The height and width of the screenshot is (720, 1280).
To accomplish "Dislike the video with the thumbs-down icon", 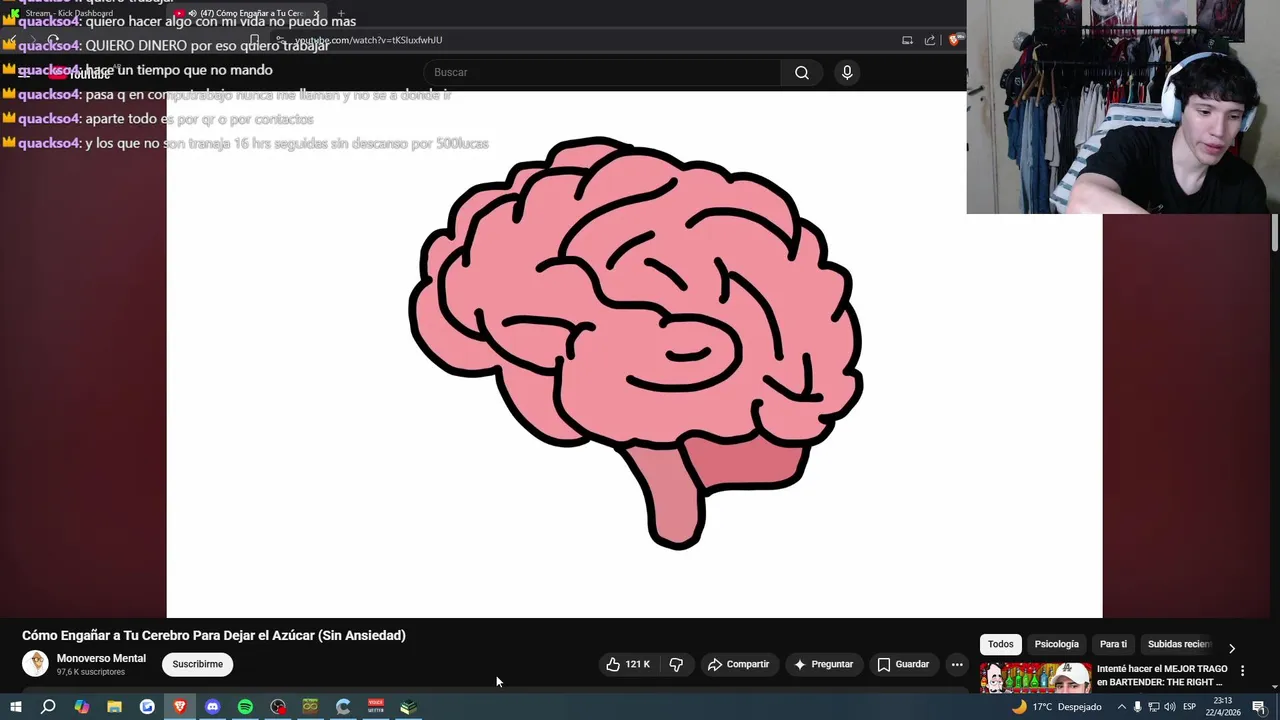I will 676,664.
